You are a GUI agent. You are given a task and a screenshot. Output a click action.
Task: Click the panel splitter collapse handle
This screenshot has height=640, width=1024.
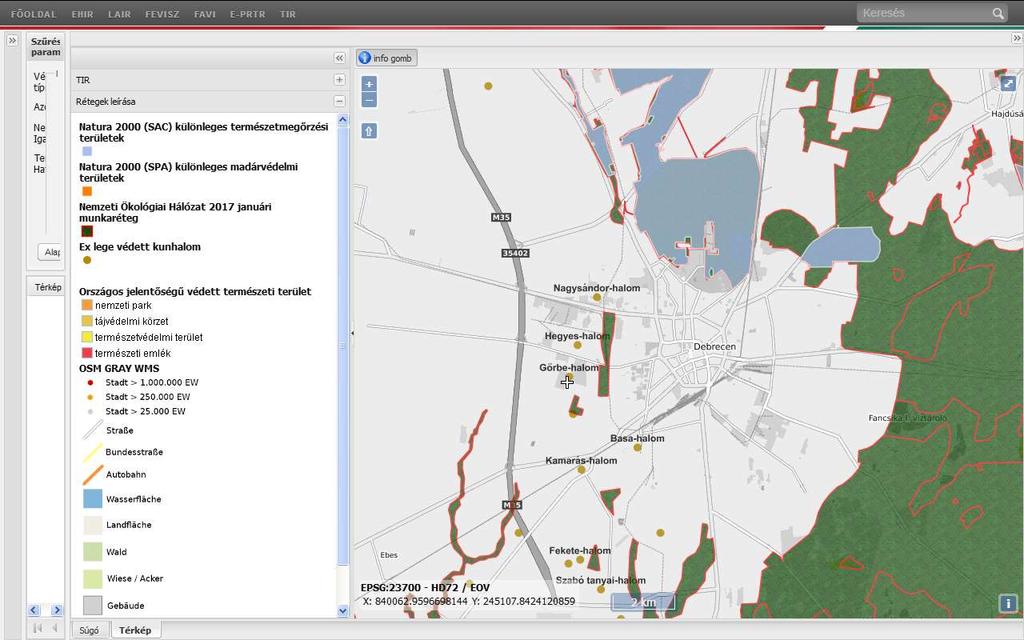[353, 333]
